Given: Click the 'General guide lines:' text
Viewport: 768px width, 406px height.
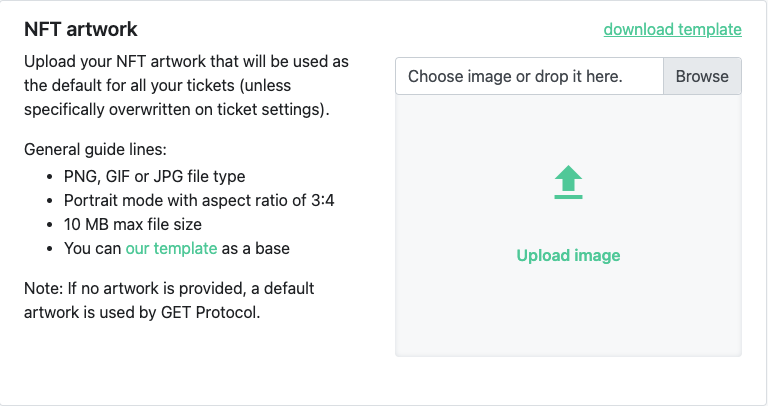Looking at the screenshot, I should click(96, 149).
